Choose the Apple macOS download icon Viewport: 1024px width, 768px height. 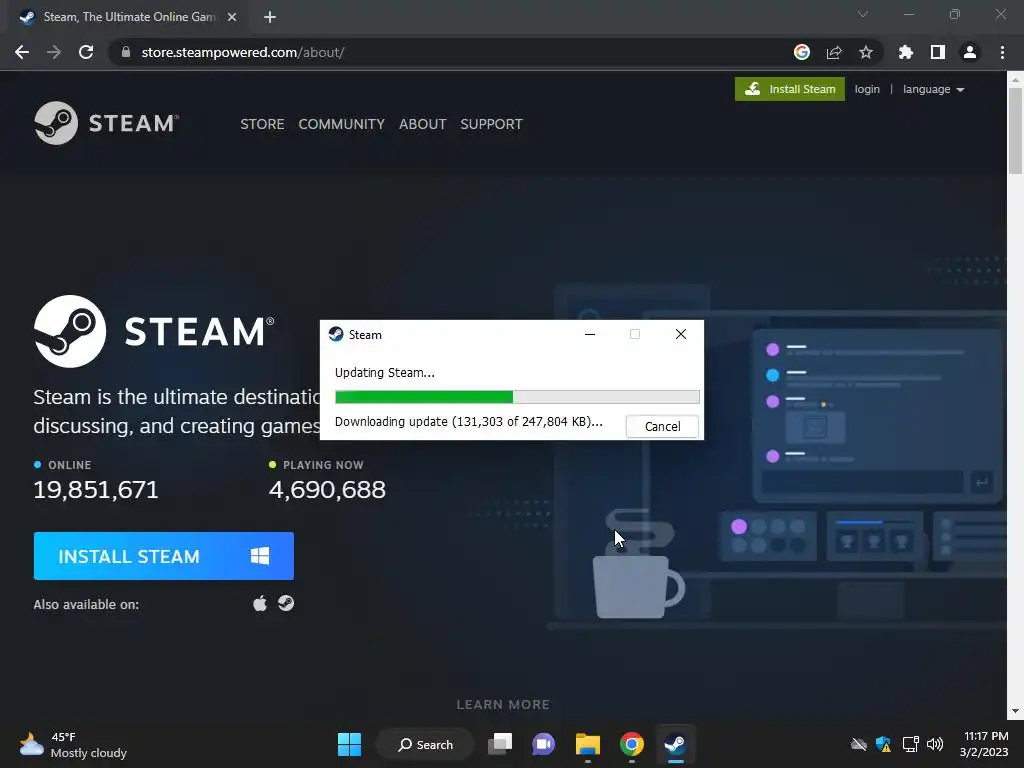pyautogui.click(x=260, y=603)
